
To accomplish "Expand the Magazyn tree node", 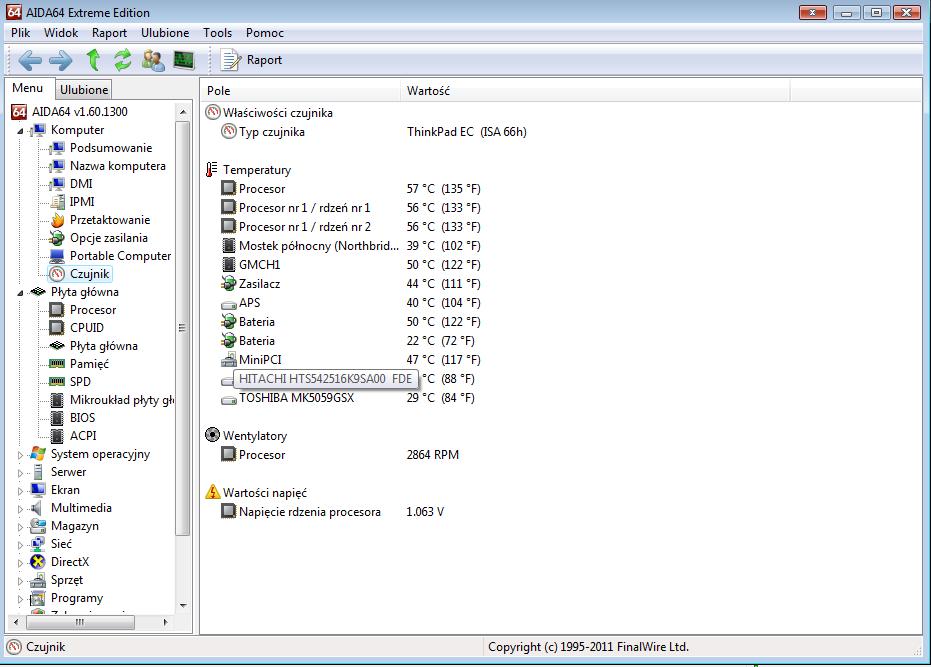I will coord(20,527).
